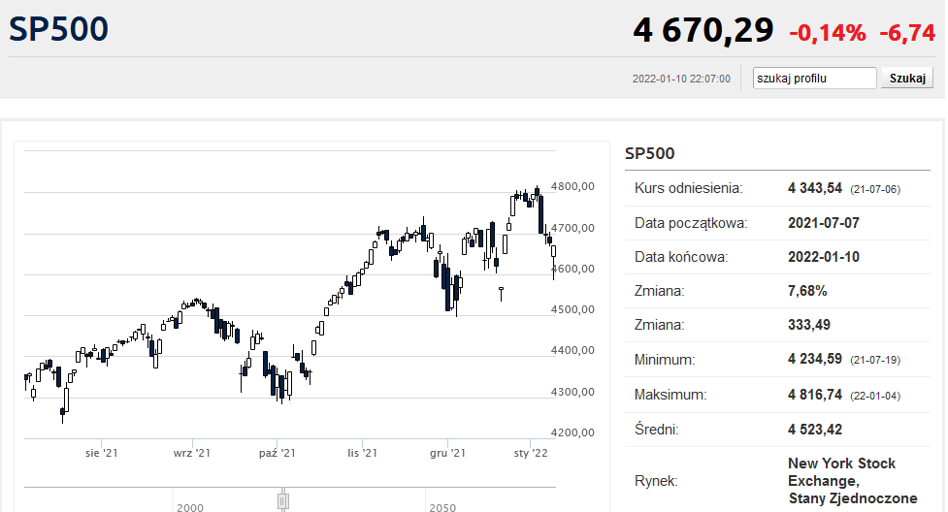This screenshot has width=948, height=512.
Task: Select the "paź '21" month on chart axis
Action: (x=277, y=454)
